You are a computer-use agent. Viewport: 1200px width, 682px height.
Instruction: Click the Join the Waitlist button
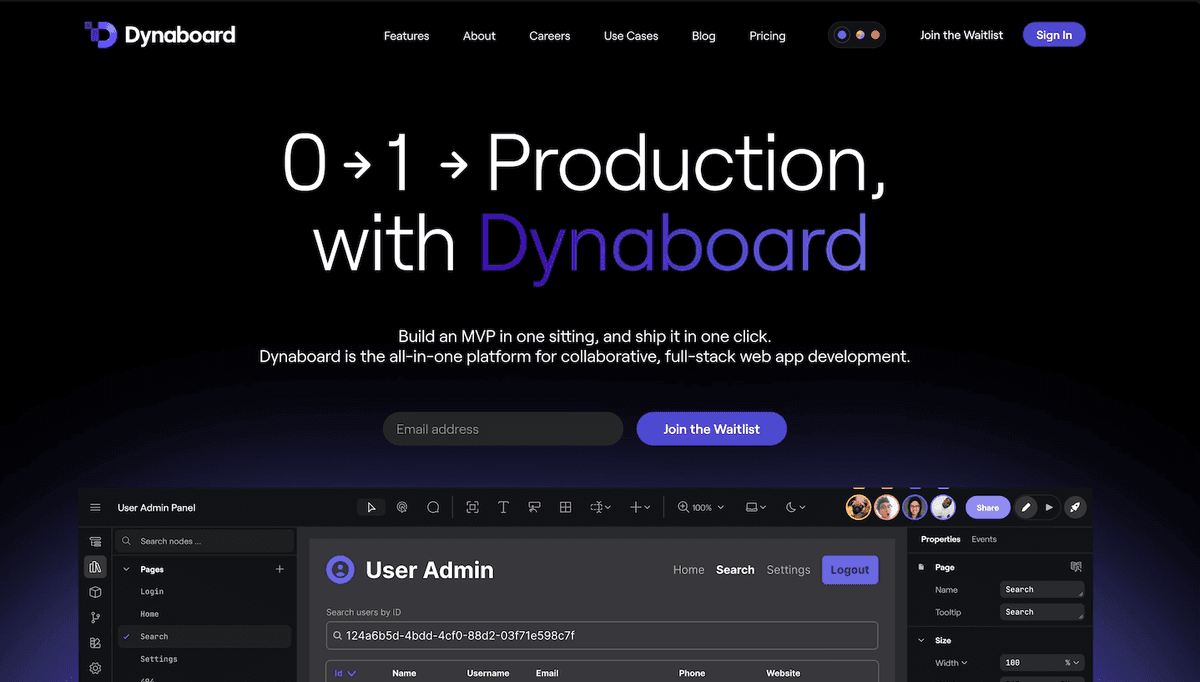(711, 428)
